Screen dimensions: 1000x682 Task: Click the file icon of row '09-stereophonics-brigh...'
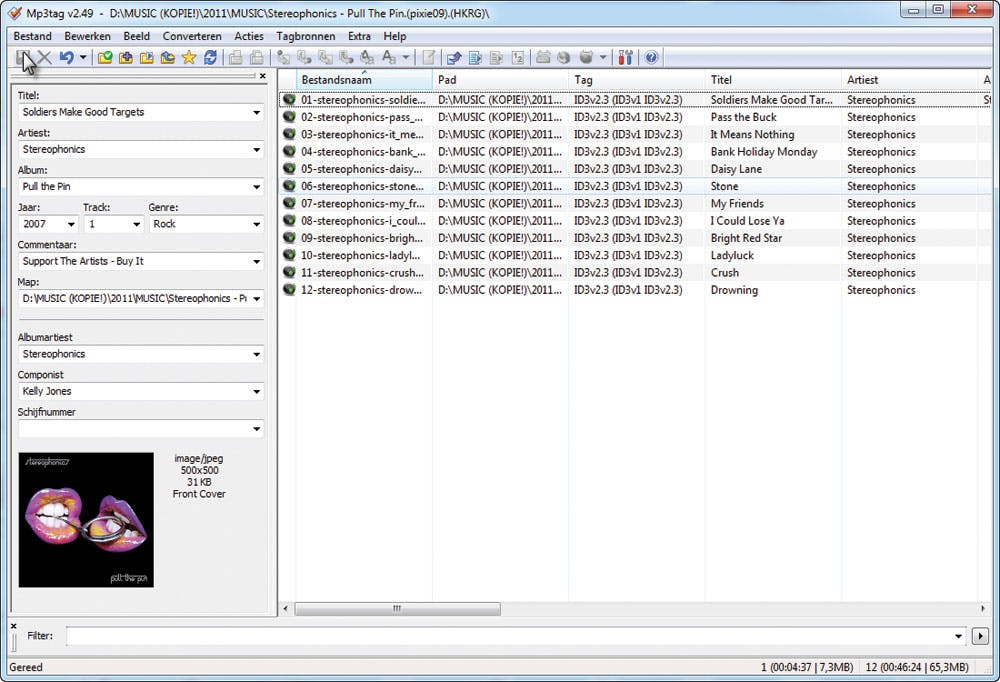(289, 237)
